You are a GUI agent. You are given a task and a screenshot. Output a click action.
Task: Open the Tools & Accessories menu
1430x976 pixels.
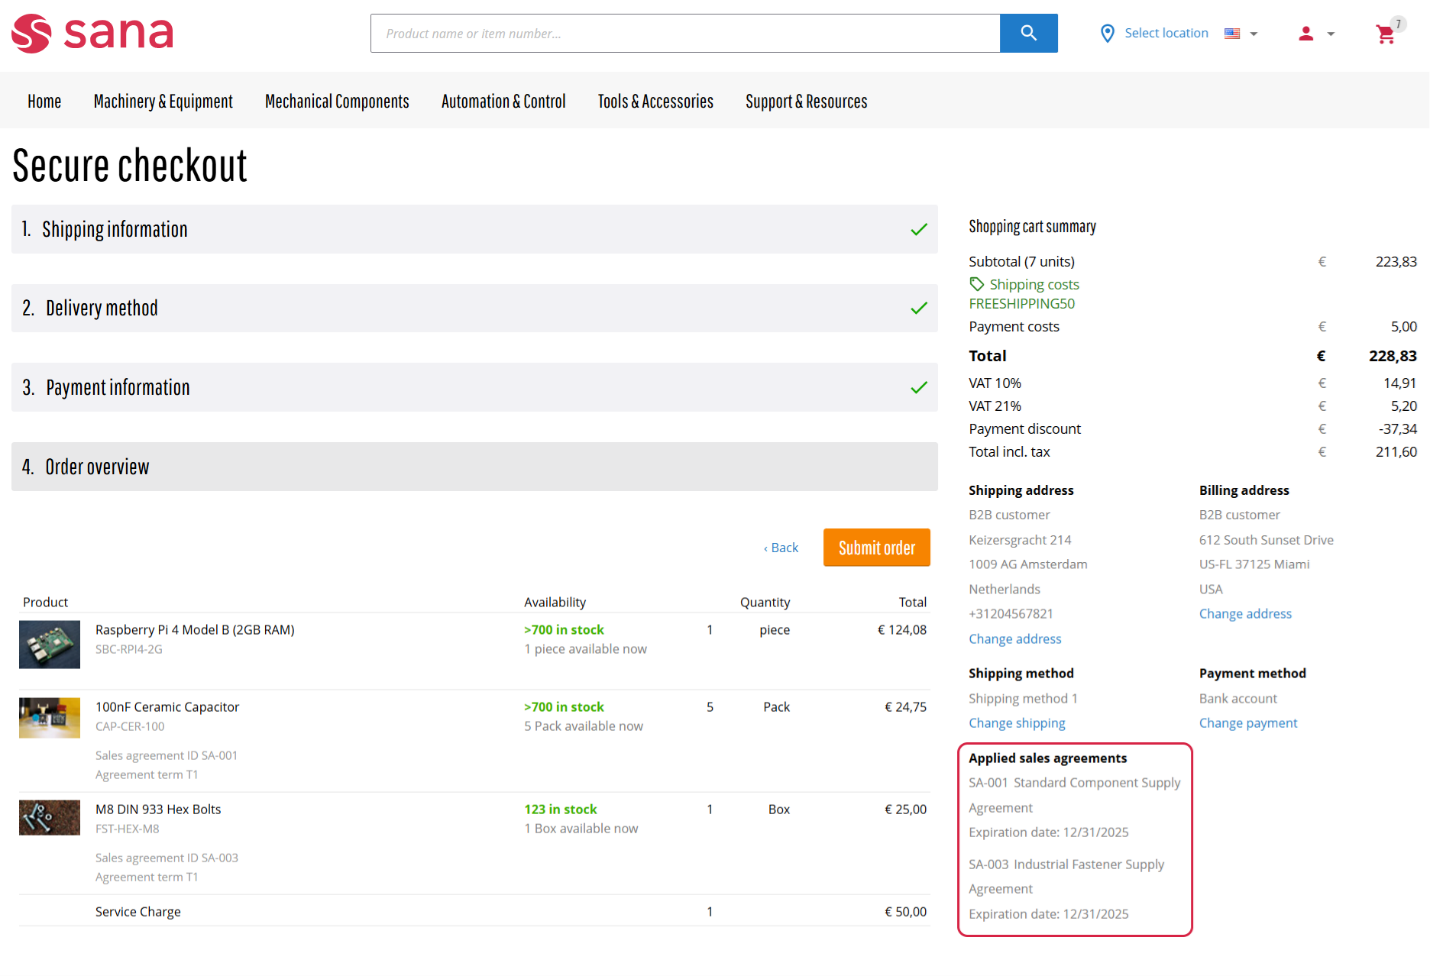pyautogui.click(x=655, y=101)
